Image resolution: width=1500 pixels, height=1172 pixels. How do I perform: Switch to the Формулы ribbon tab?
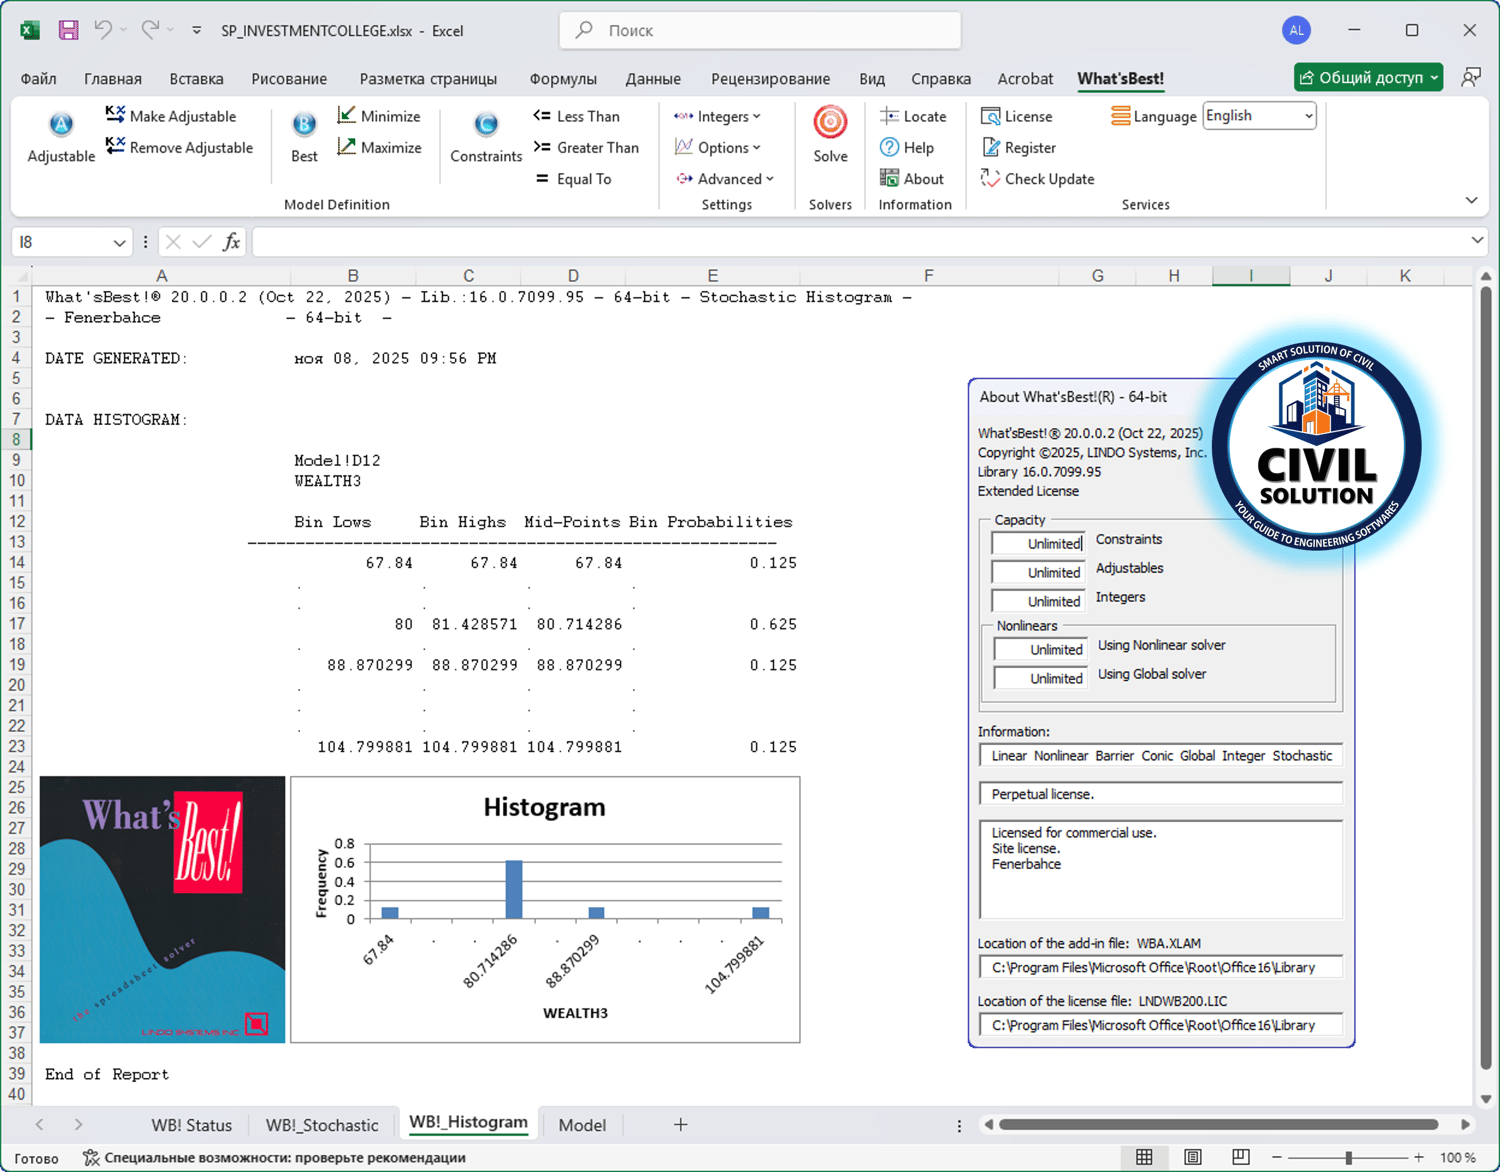[563, 79]
